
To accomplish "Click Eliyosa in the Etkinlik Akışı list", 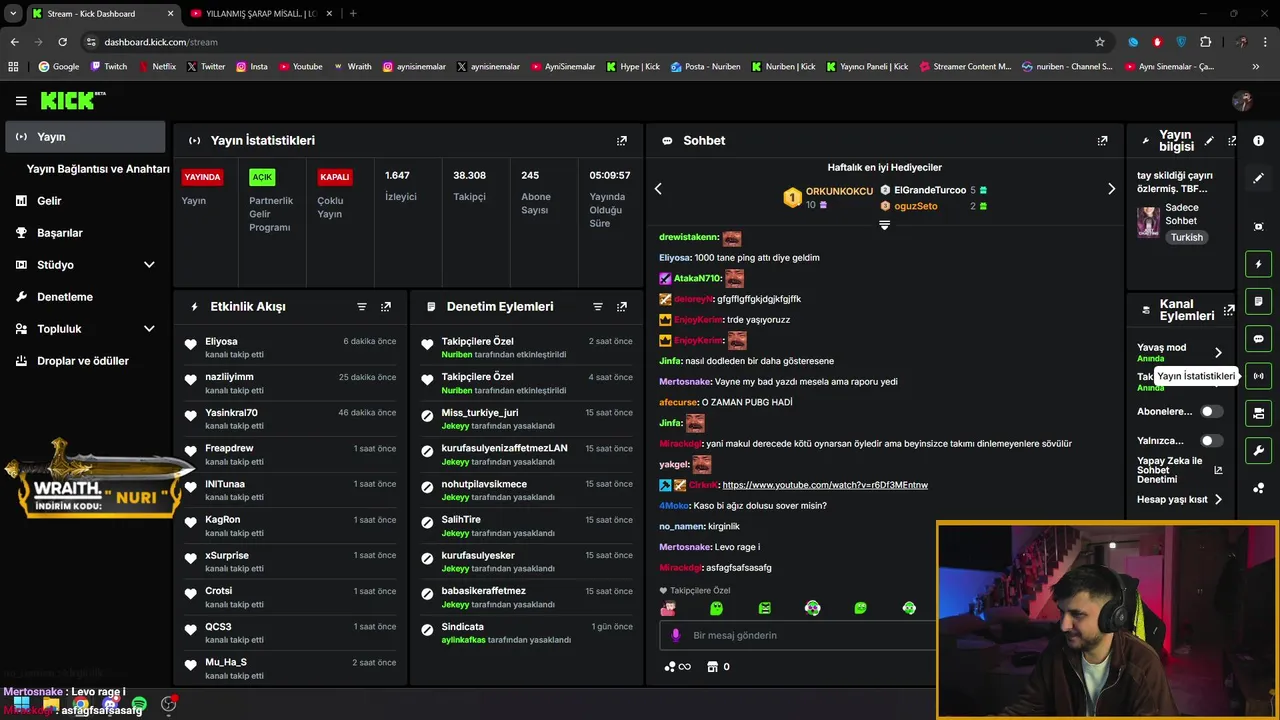I will pos(221,341).
